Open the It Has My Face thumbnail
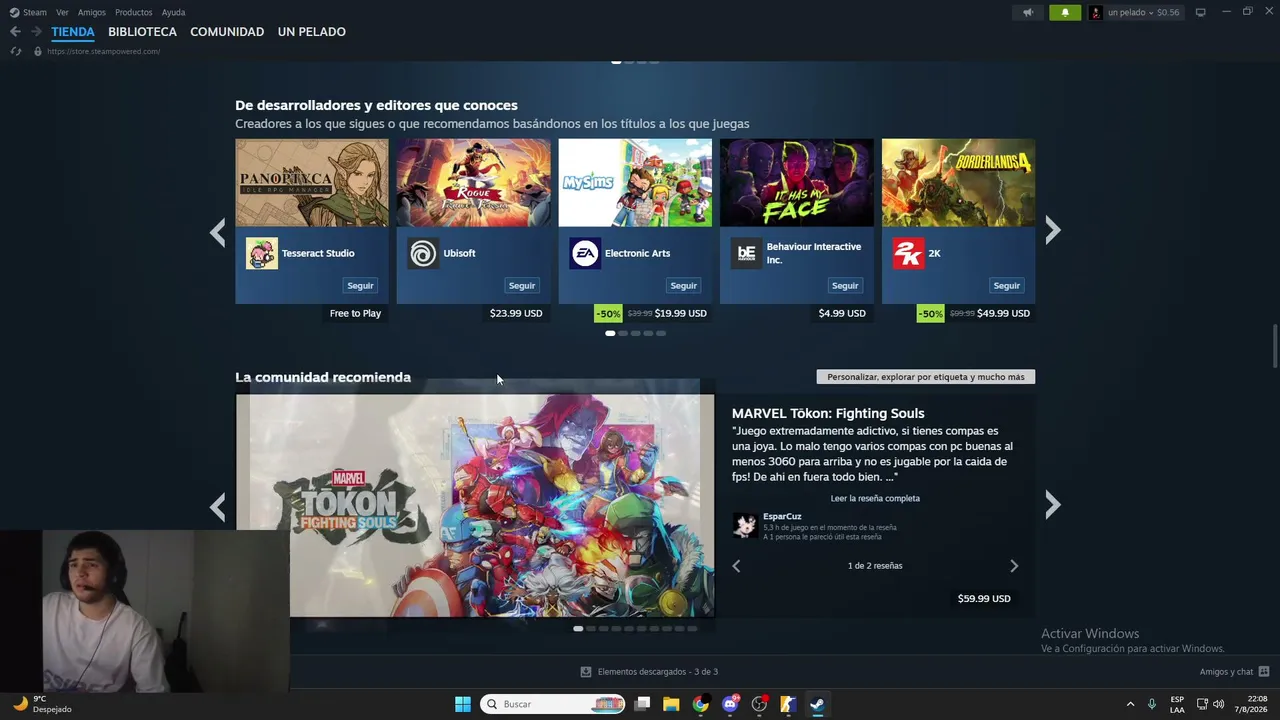This screenshot has height=720, width=1280. point(797,183)
